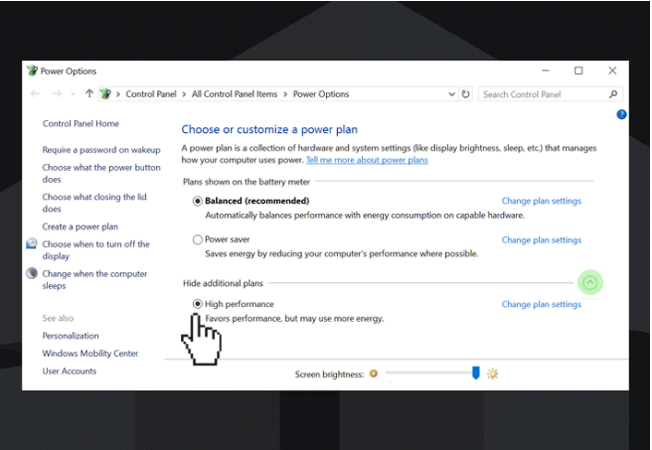Screen dimensions: 652x450
Task: Go forward with the forward arrow
Action: point(57,94)
